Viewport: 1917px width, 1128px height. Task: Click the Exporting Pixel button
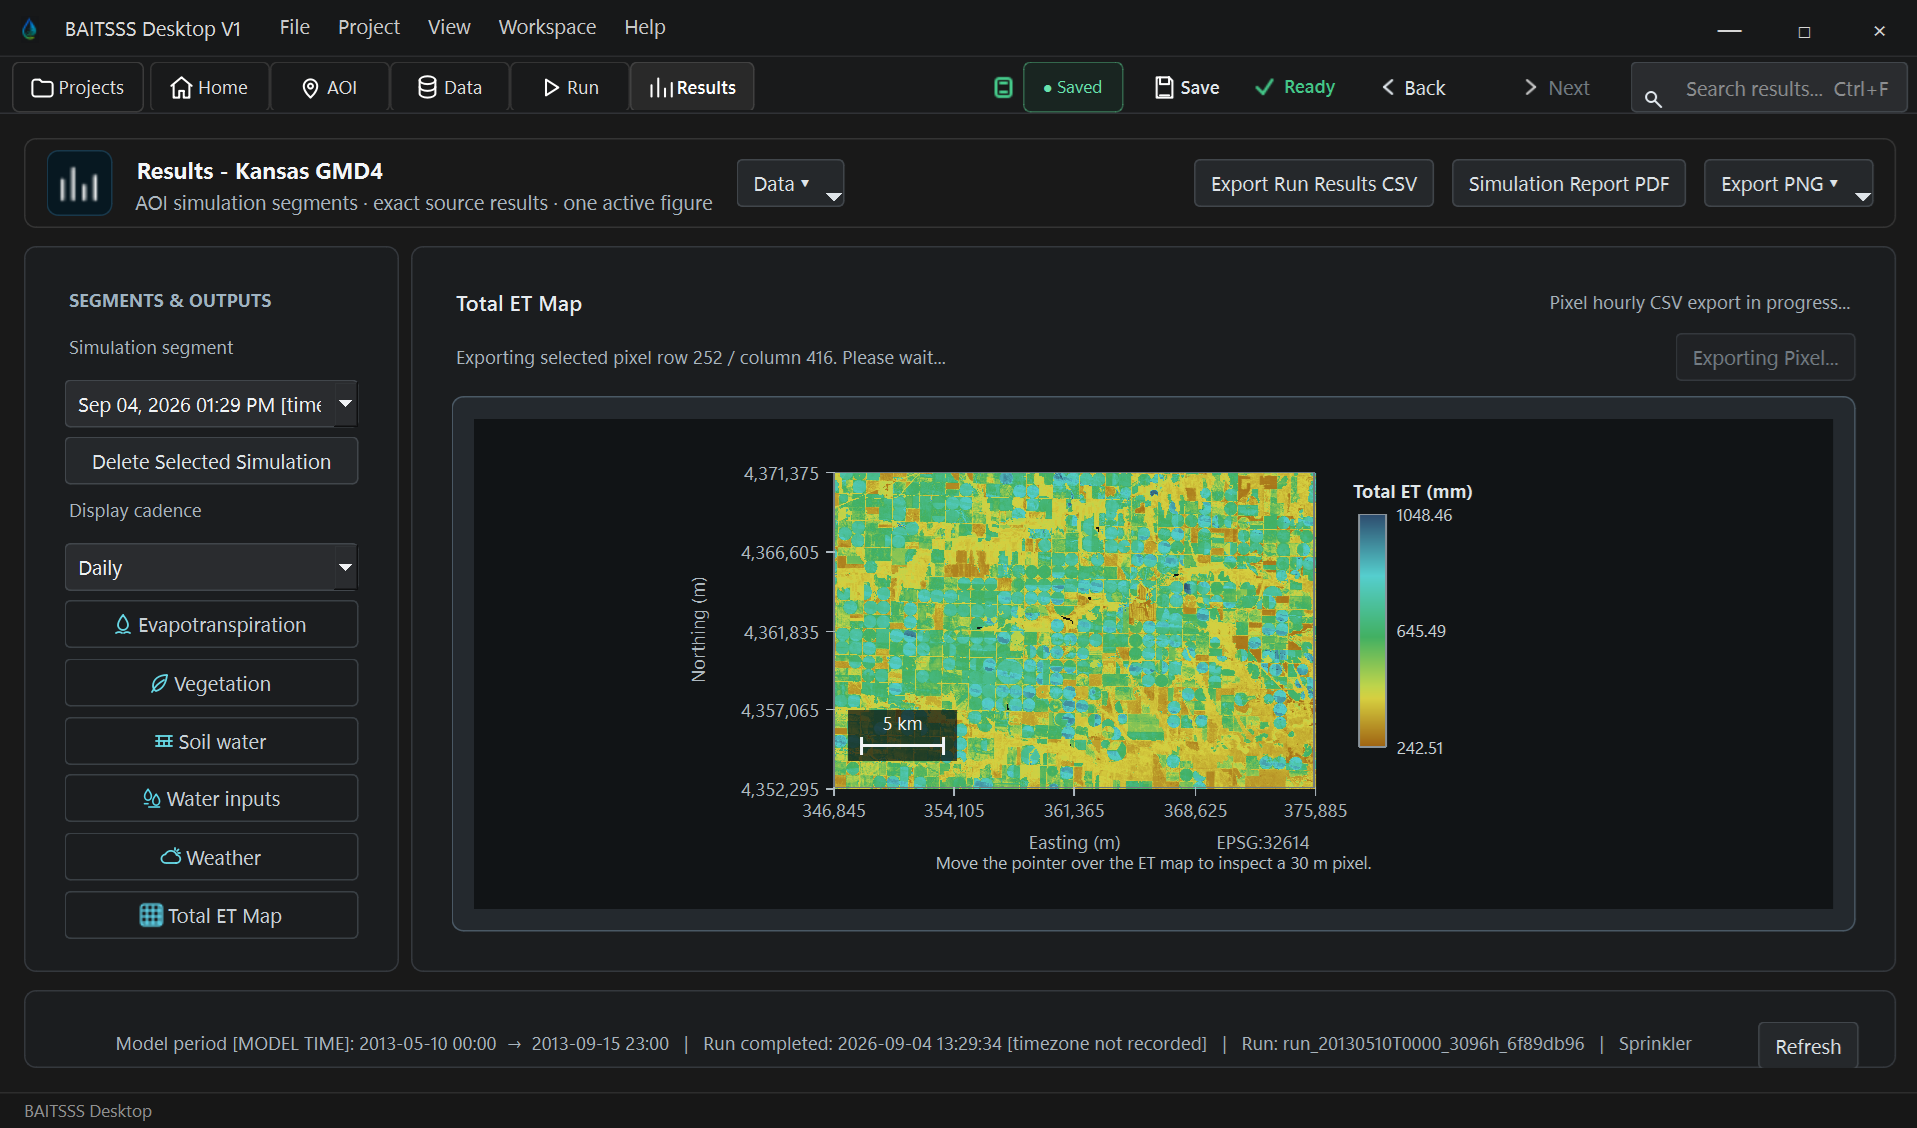click(1765, 357)
